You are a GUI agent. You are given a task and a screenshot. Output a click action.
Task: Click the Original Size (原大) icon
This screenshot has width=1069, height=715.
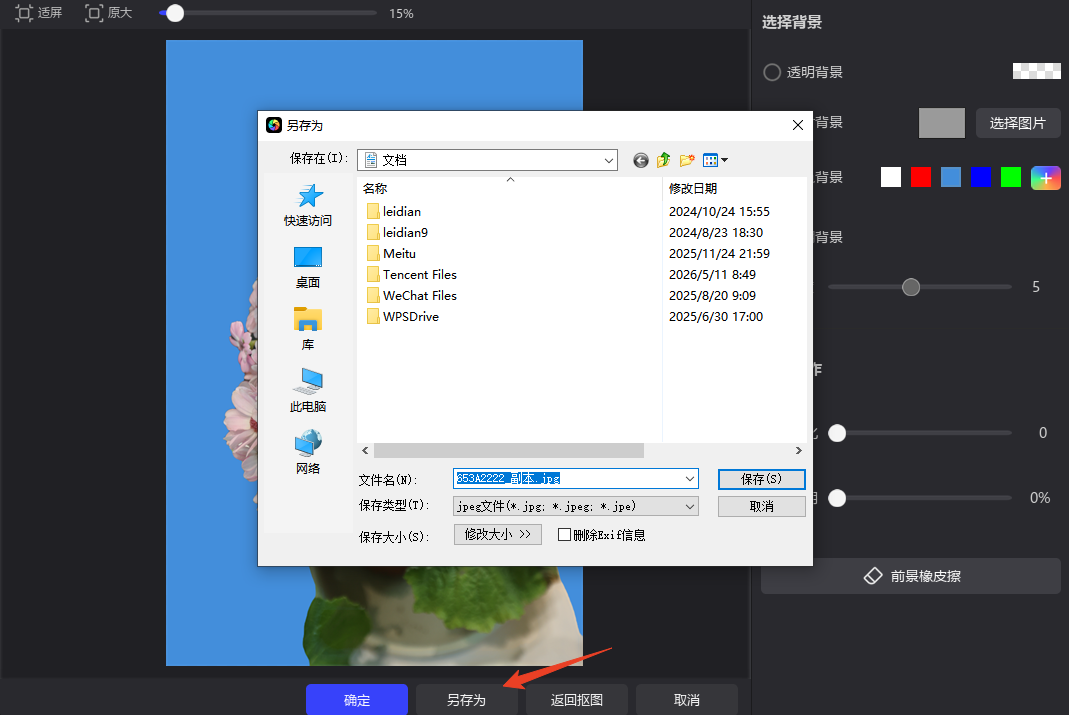(93, 13)
